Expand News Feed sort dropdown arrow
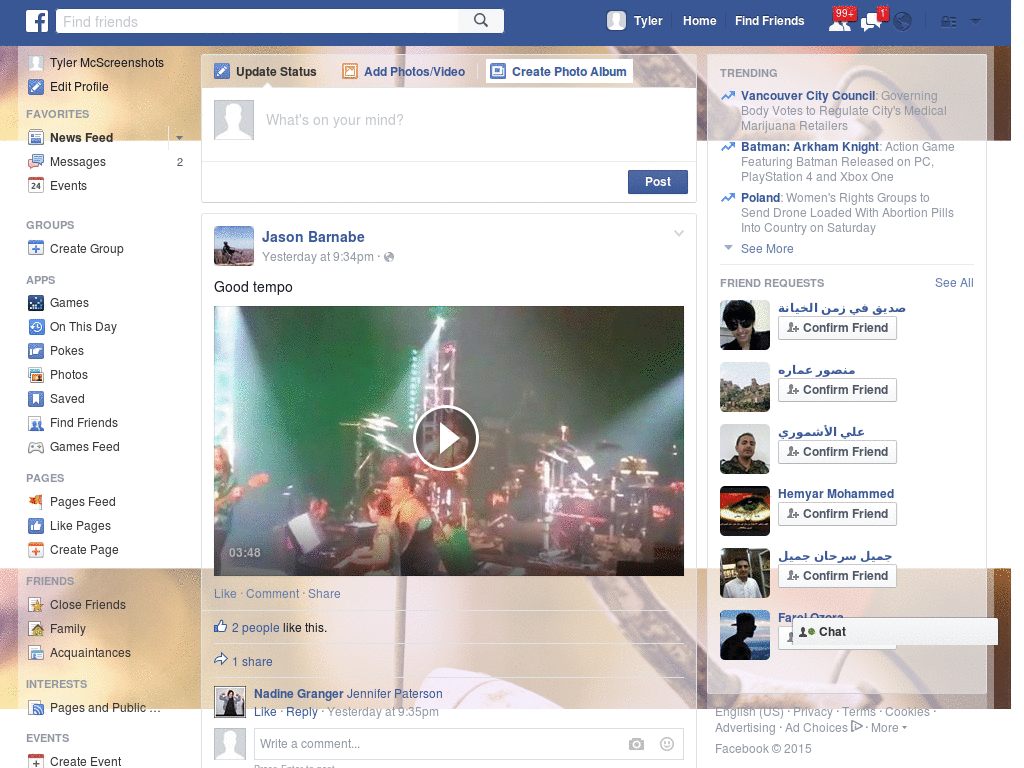 179,138
